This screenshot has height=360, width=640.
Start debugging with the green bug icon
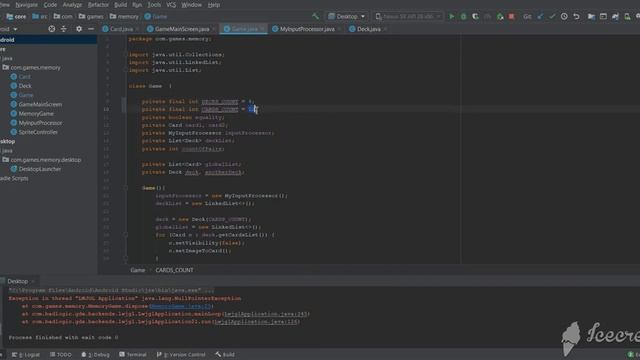tap(463, 17)
